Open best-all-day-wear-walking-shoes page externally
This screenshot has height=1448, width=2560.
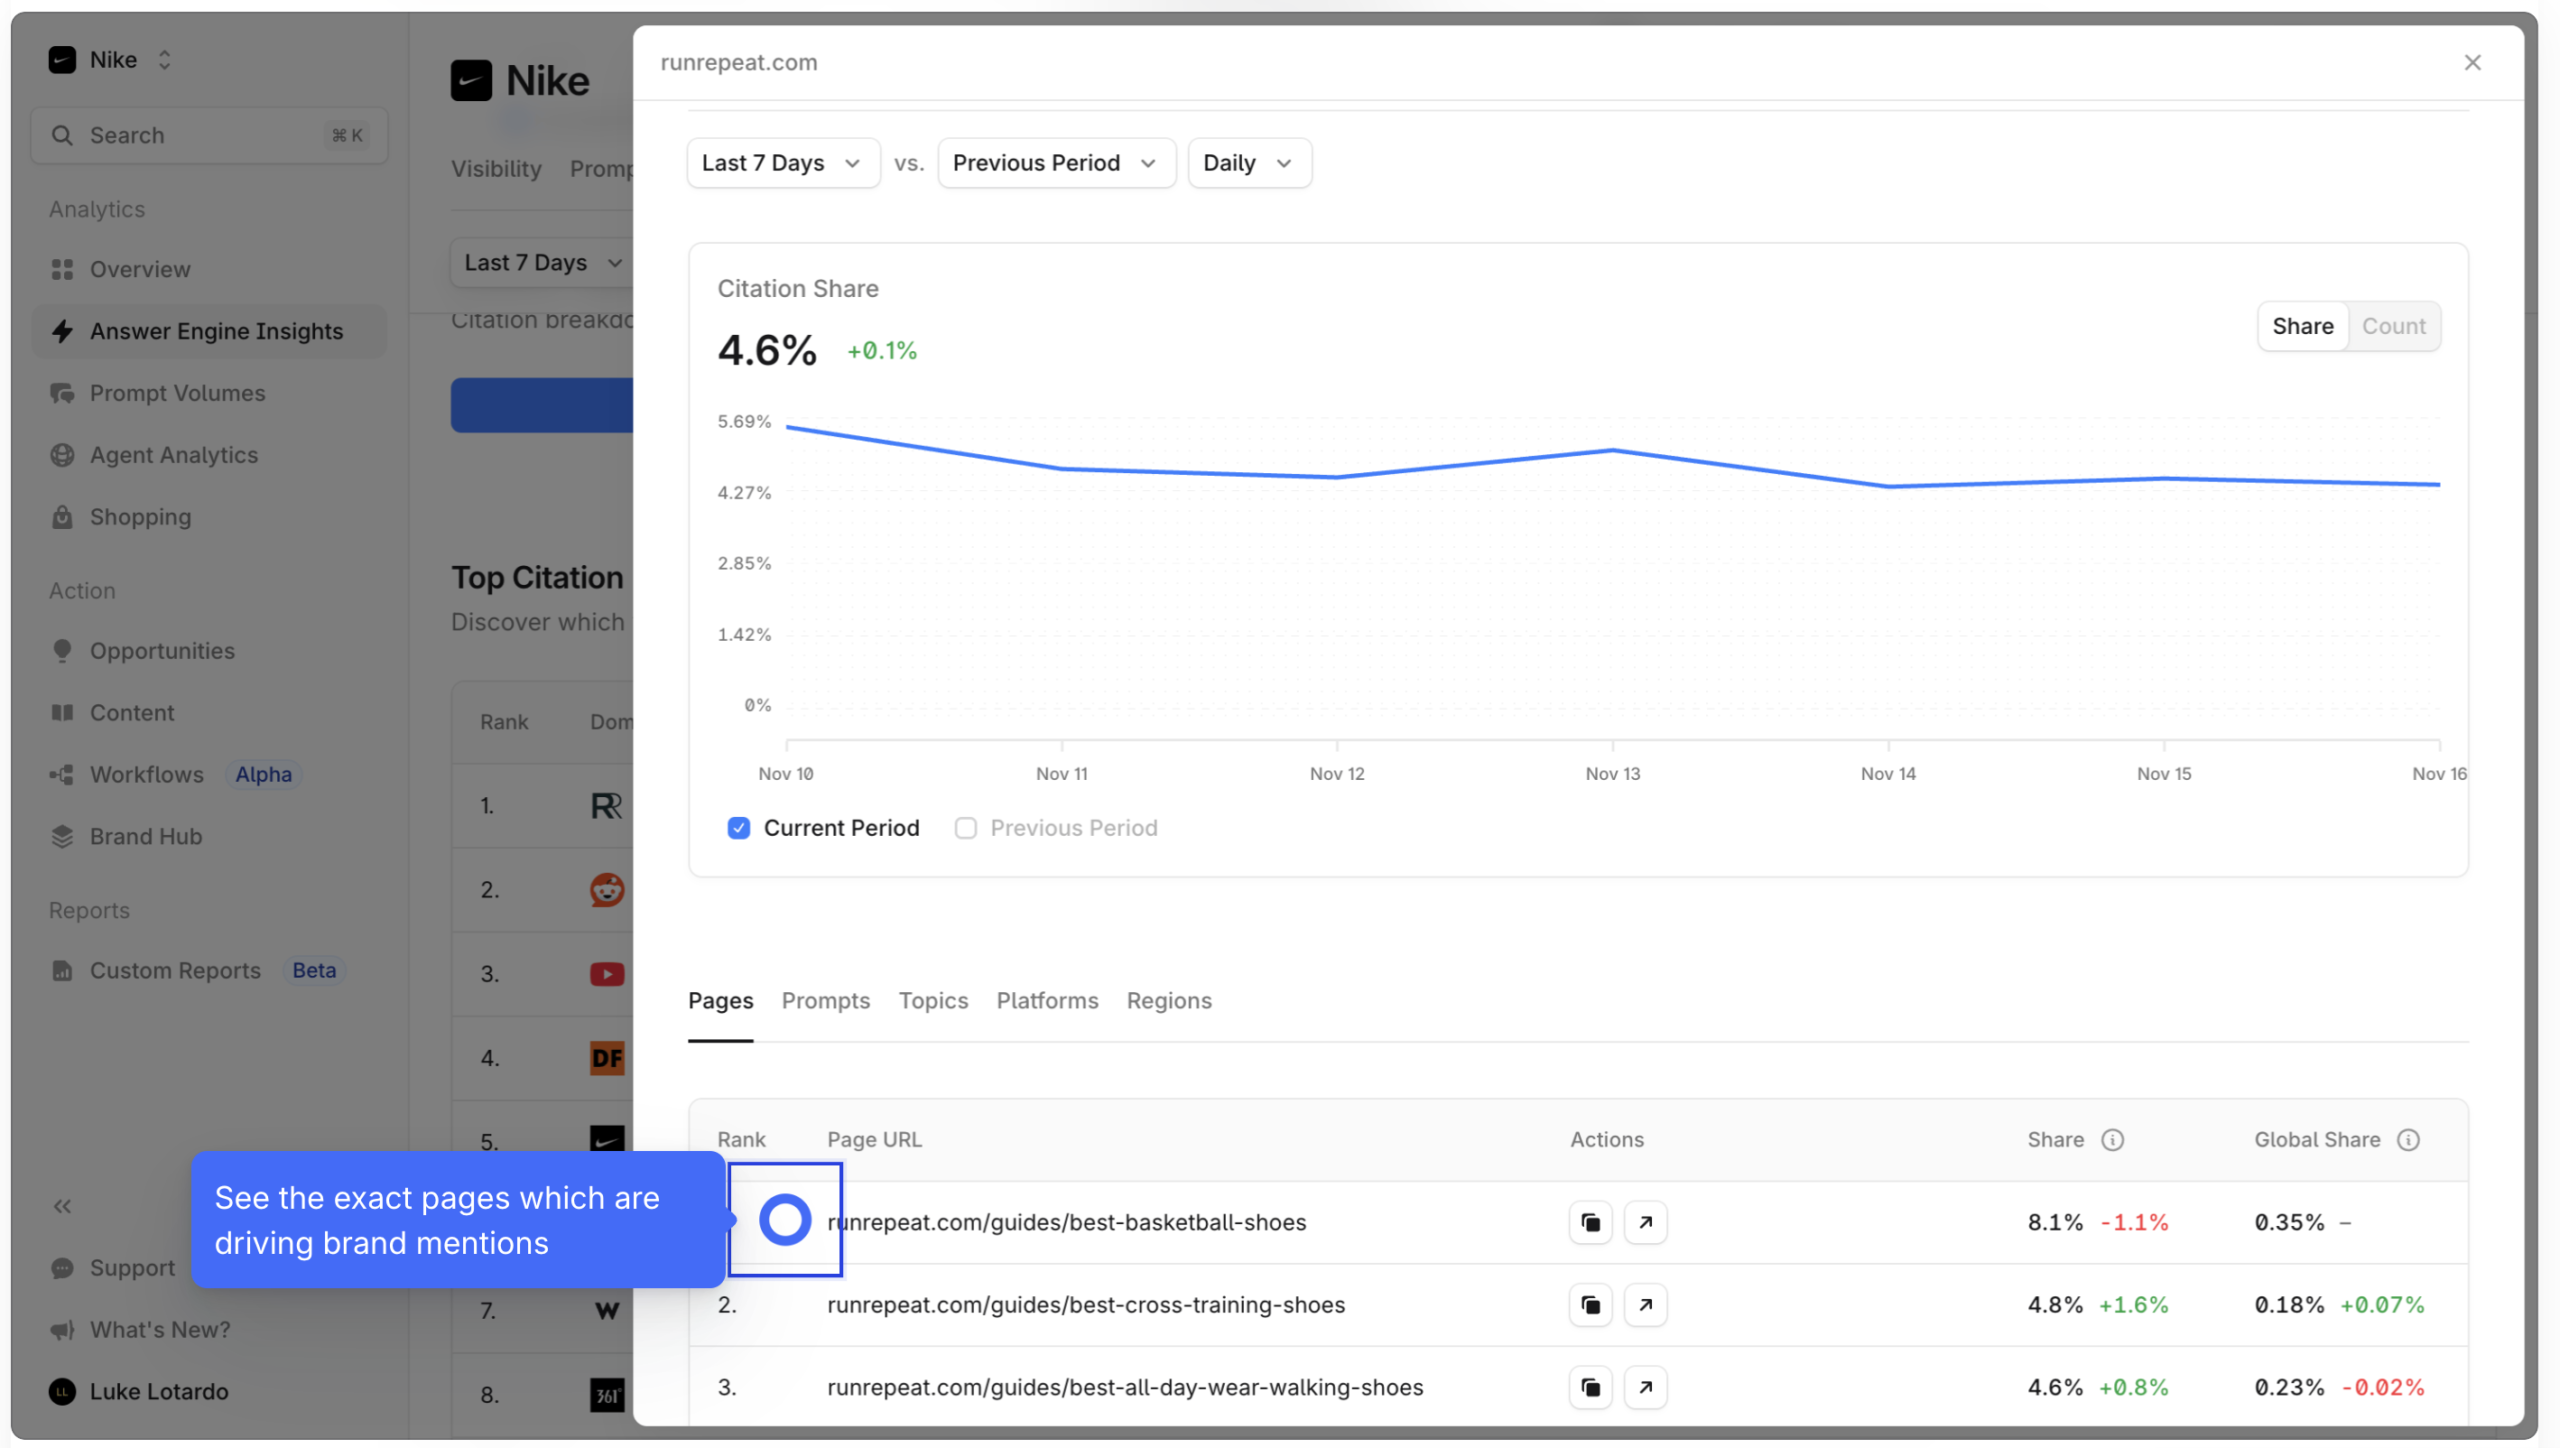(x=1645, y=1388)
